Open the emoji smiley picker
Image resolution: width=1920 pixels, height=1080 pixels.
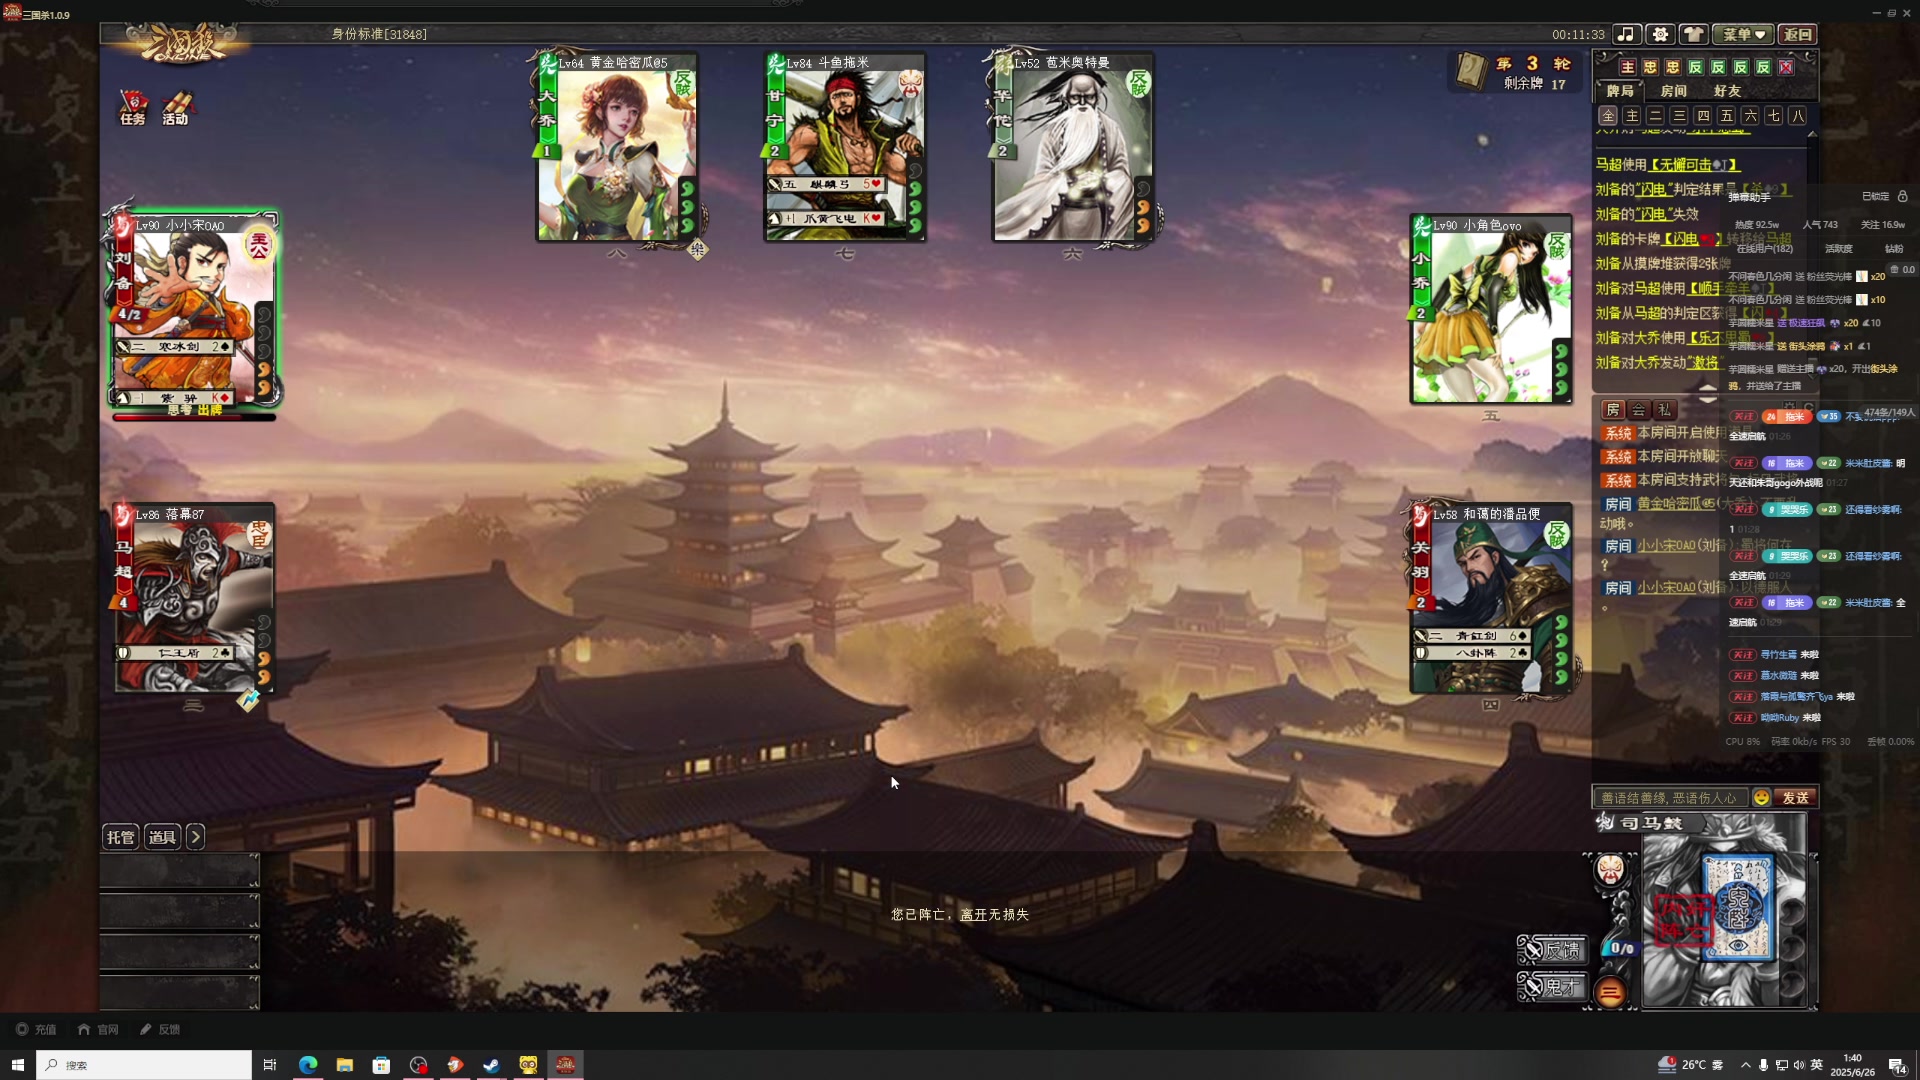tap(1762, 798)
